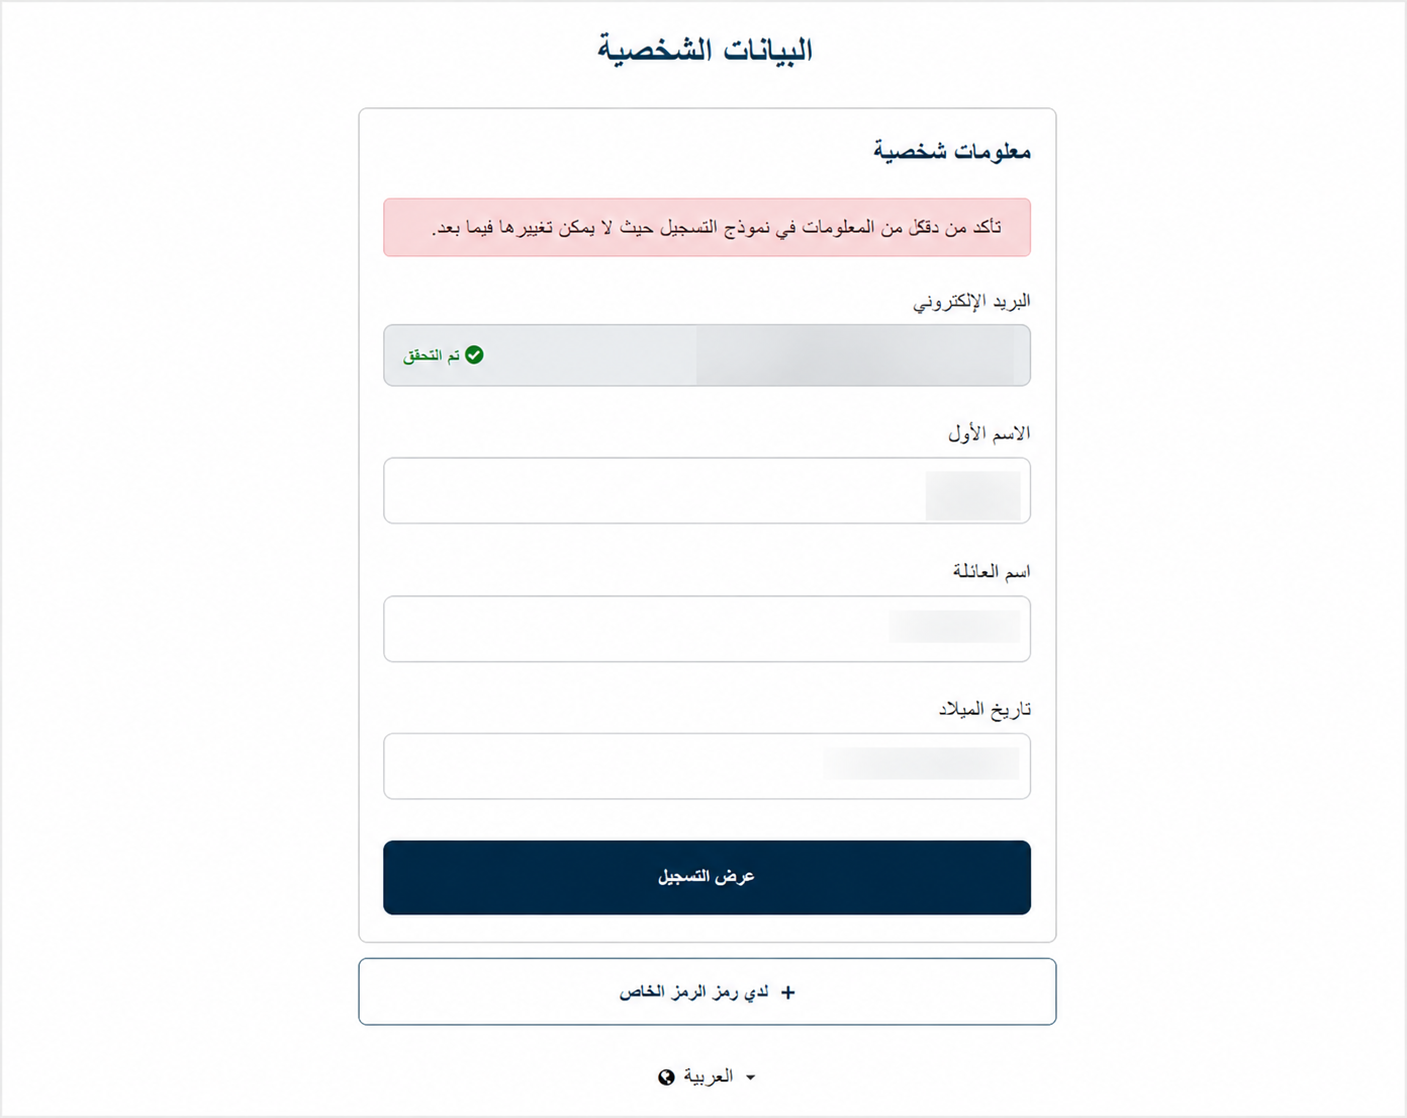Click the تم التحقق verified label
This screenshot has width=1407, height=1118.
[431, 356]
